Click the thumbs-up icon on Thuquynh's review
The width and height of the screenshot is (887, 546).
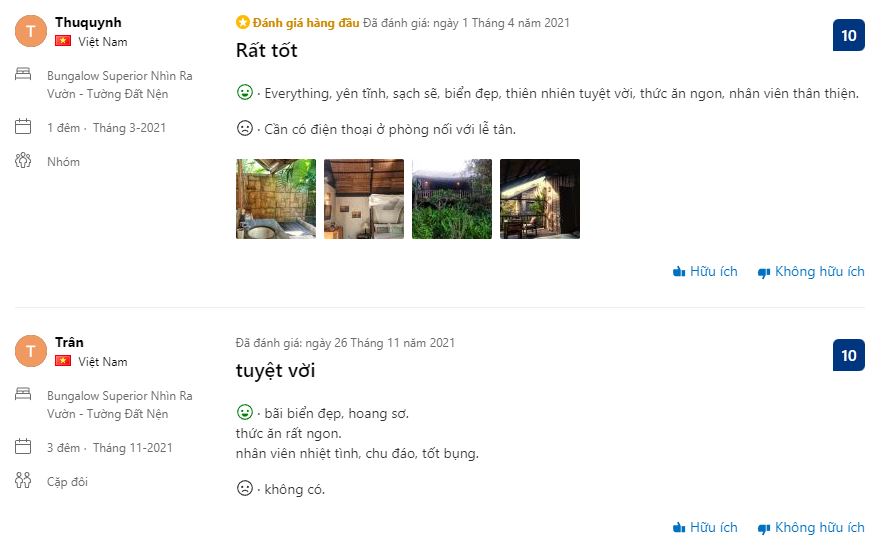[x=679, y=272]
